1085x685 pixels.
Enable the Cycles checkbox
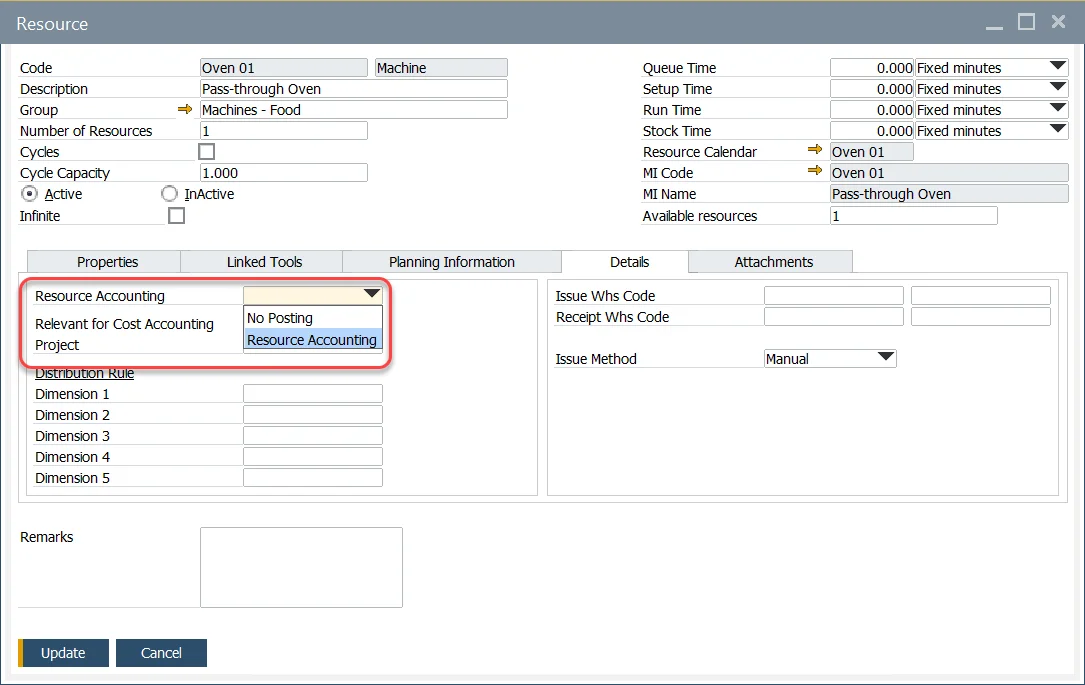206,151
